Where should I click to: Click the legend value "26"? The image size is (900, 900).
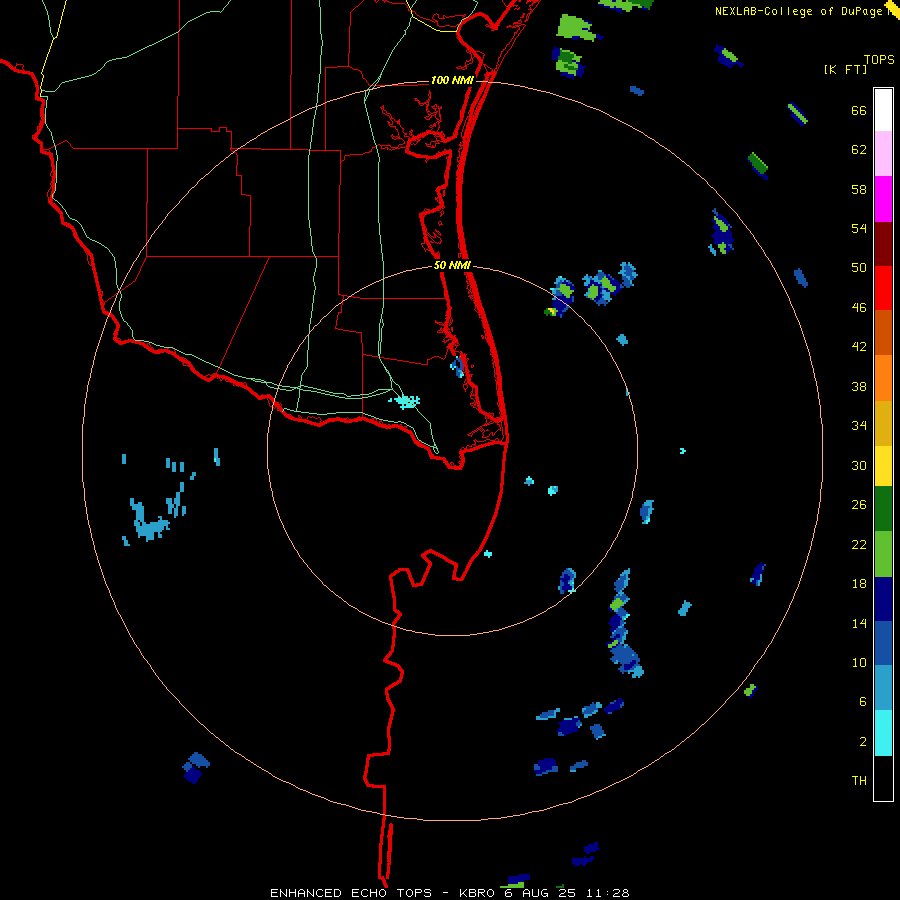[x=859, y=505]
